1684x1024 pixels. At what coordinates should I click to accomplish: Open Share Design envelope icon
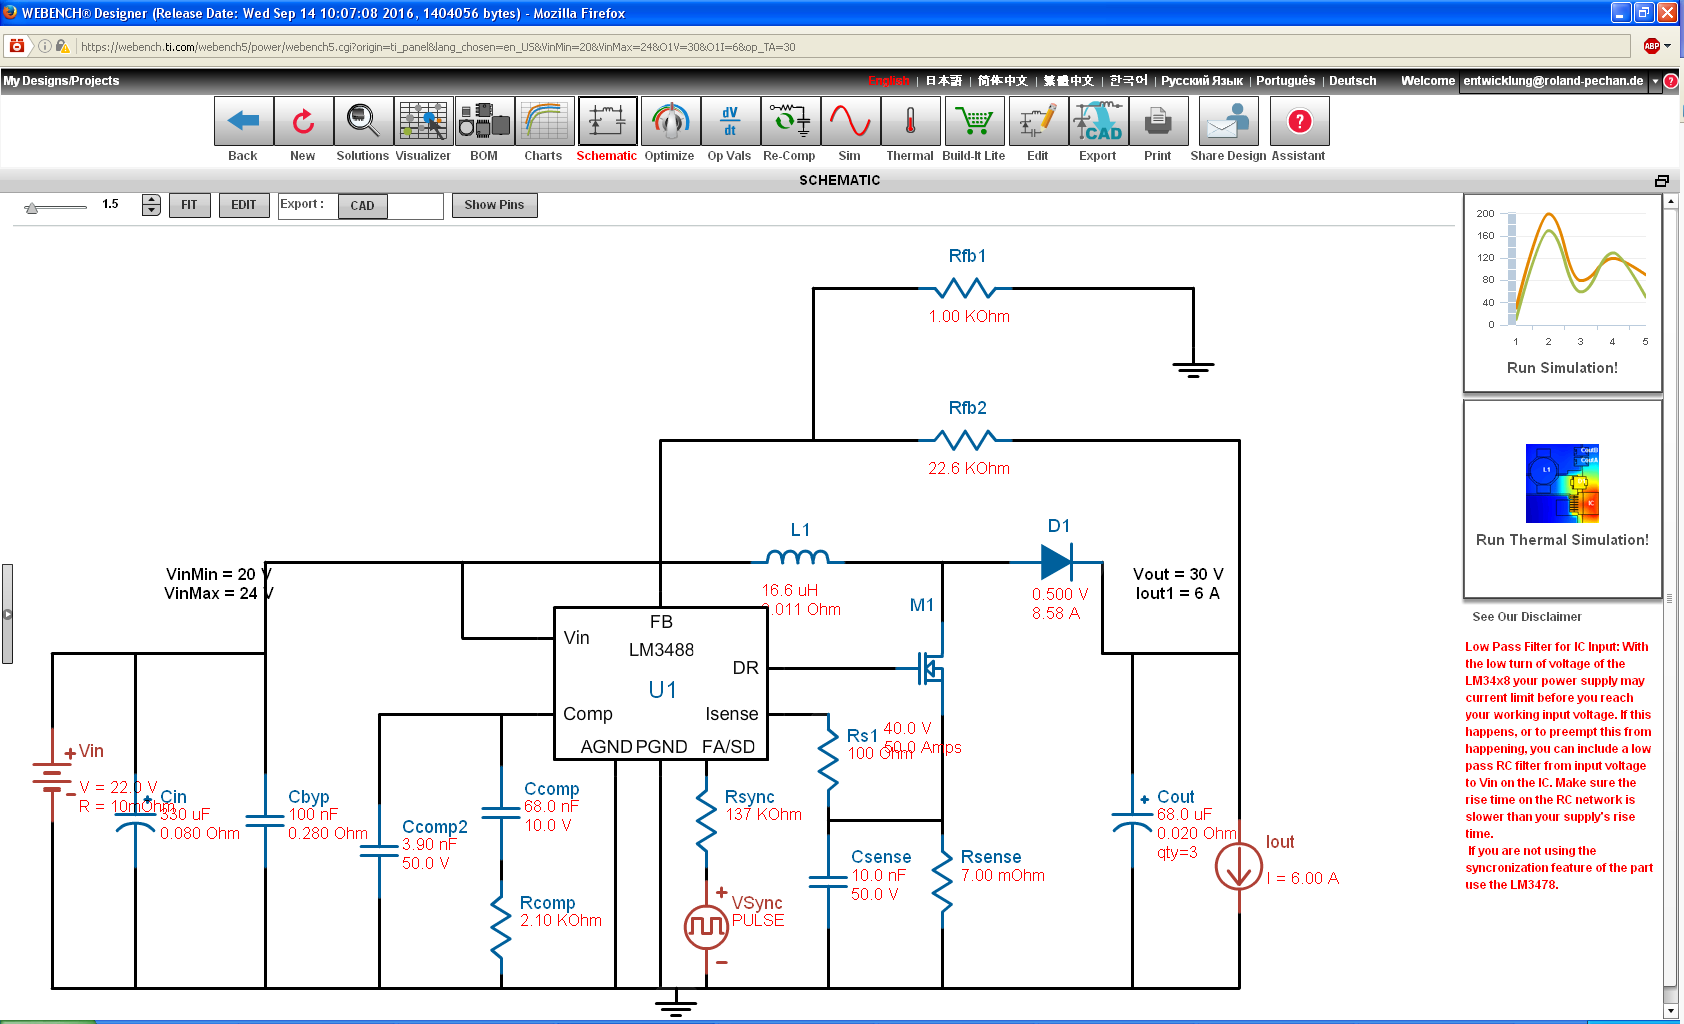point(1228,122)
